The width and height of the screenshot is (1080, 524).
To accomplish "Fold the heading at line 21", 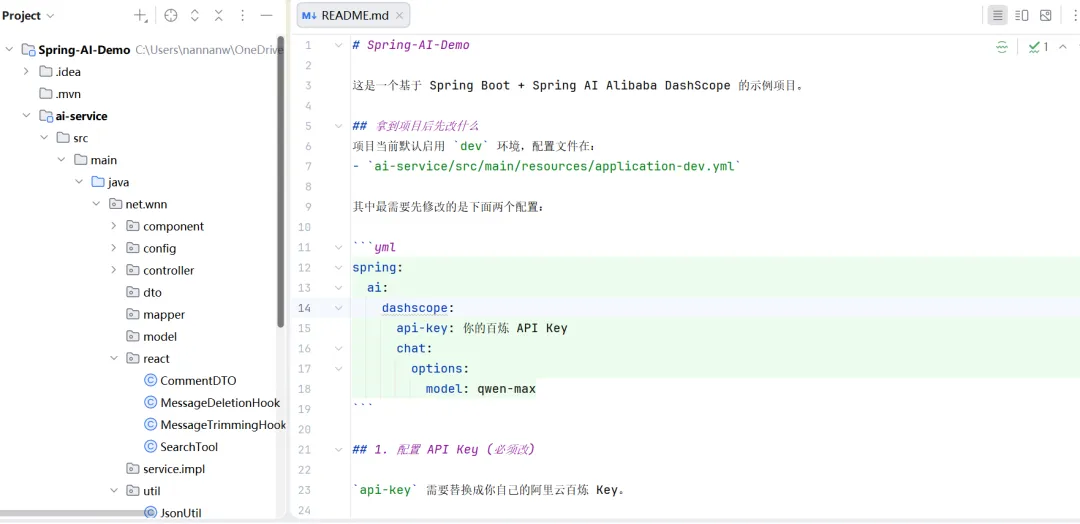I will click(338, 450).
